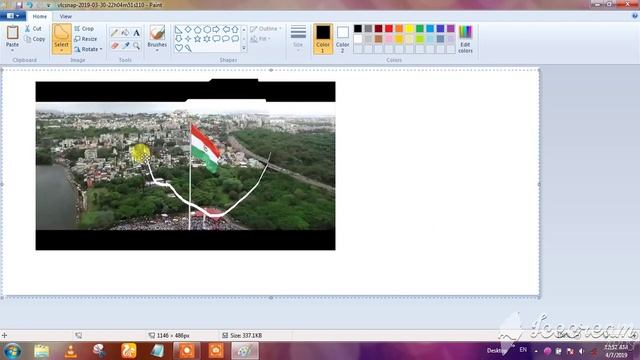This screenshot has height=360, width=640.
Task: Click the Cut scissors button
Action: tap(33, 29)
